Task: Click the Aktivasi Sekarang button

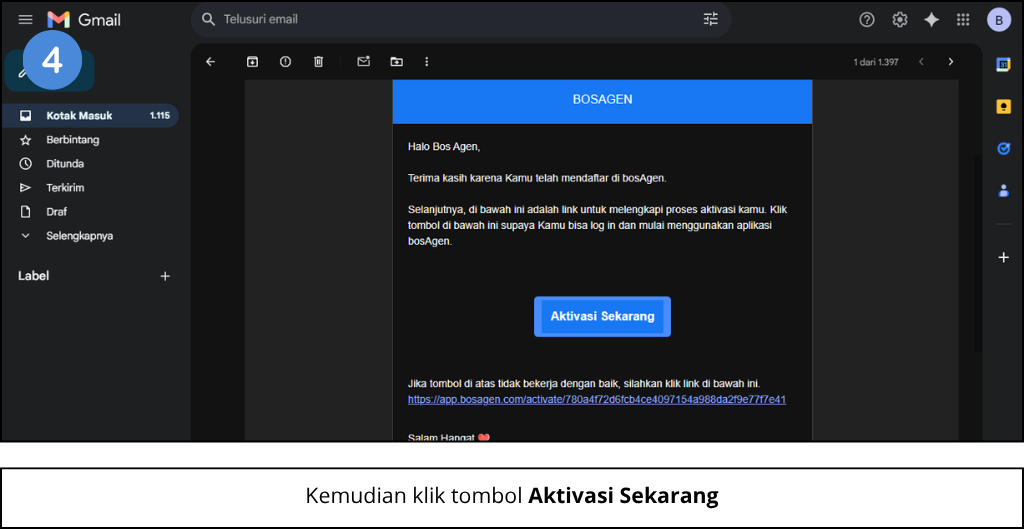Action: [x=602, y=317]
